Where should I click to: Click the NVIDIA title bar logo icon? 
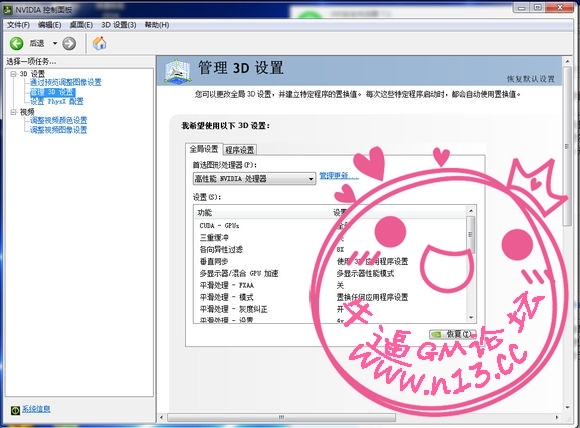[7, 10]
